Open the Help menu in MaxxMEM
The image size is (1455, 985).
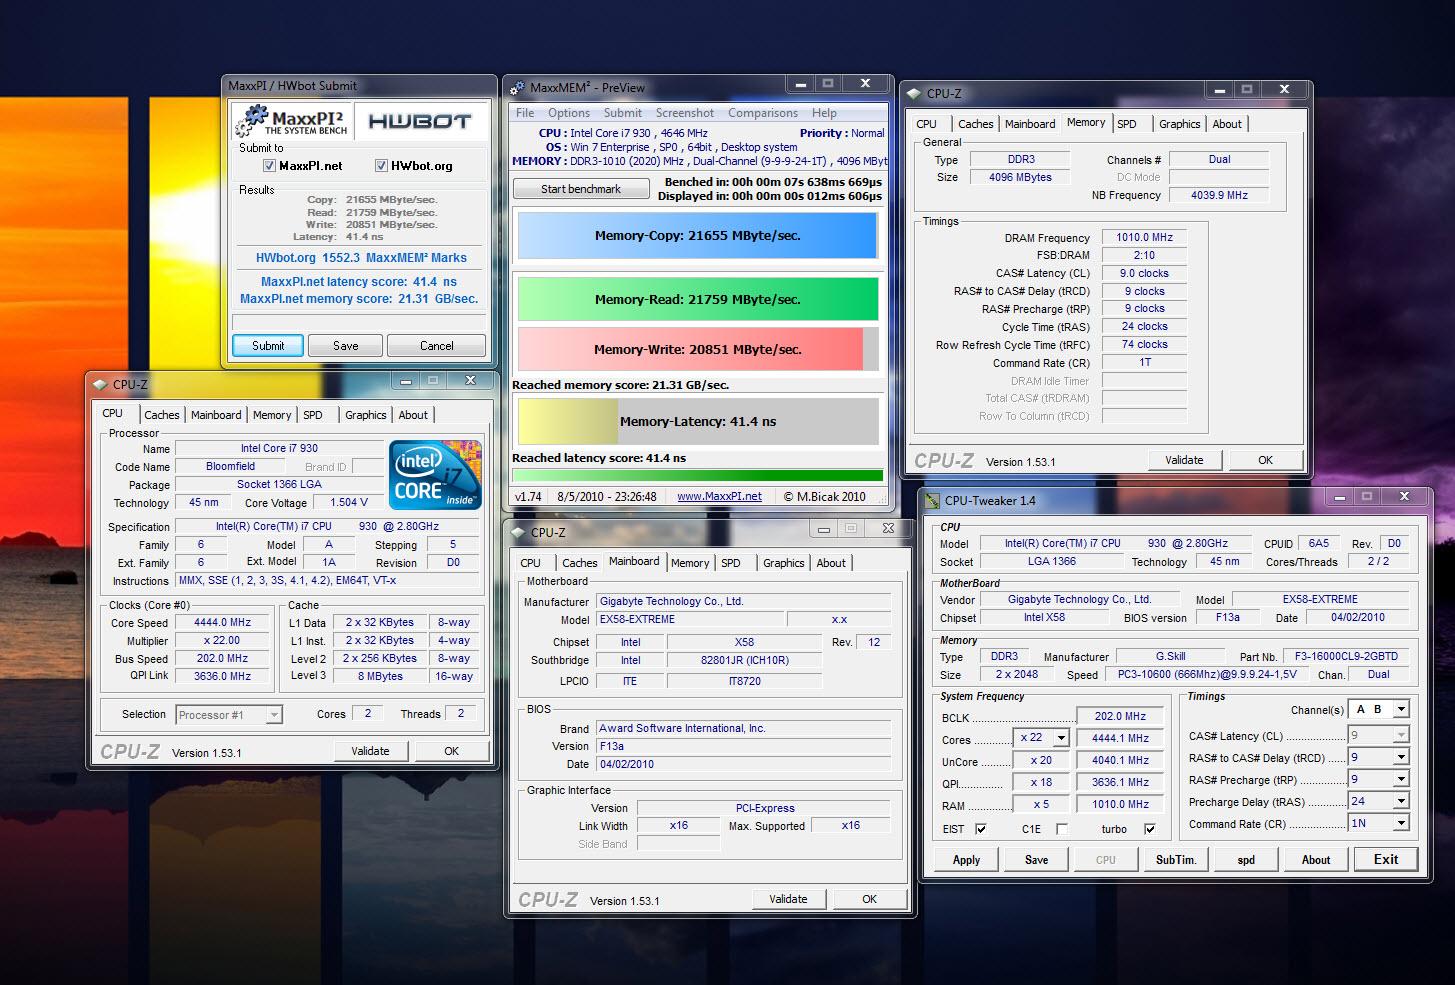click(824, 113)
